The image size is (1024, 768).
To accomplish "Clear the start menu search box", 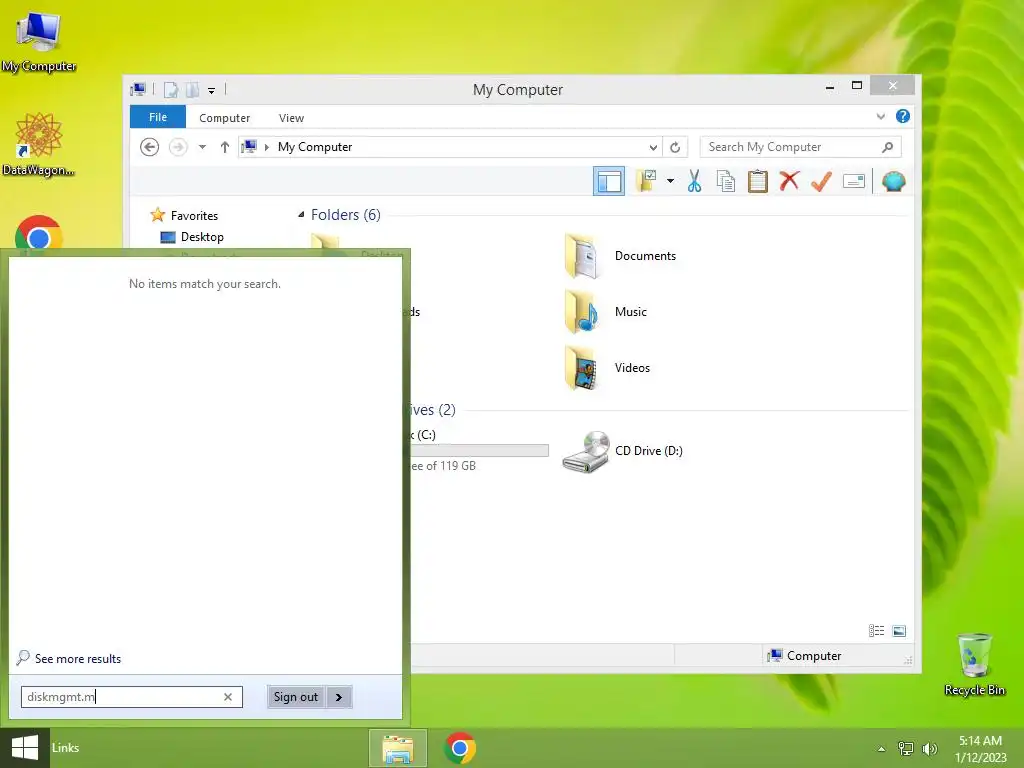I will [228, 697].
